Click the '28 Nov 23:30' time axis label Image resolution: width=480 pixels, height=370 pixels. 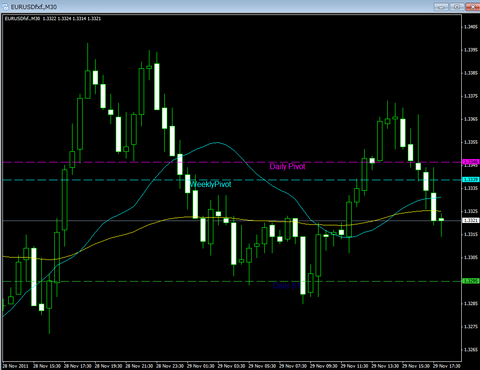click(170, 366)
